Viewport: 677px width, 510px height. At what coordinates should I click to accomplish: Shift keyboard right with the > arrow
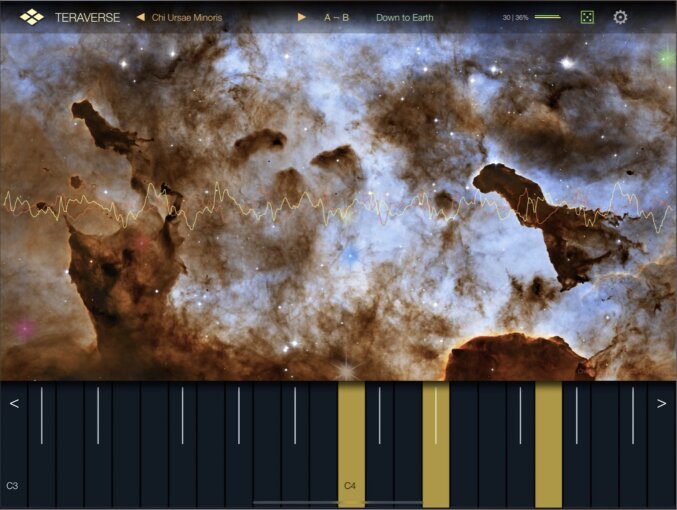(x=661, y=403)
